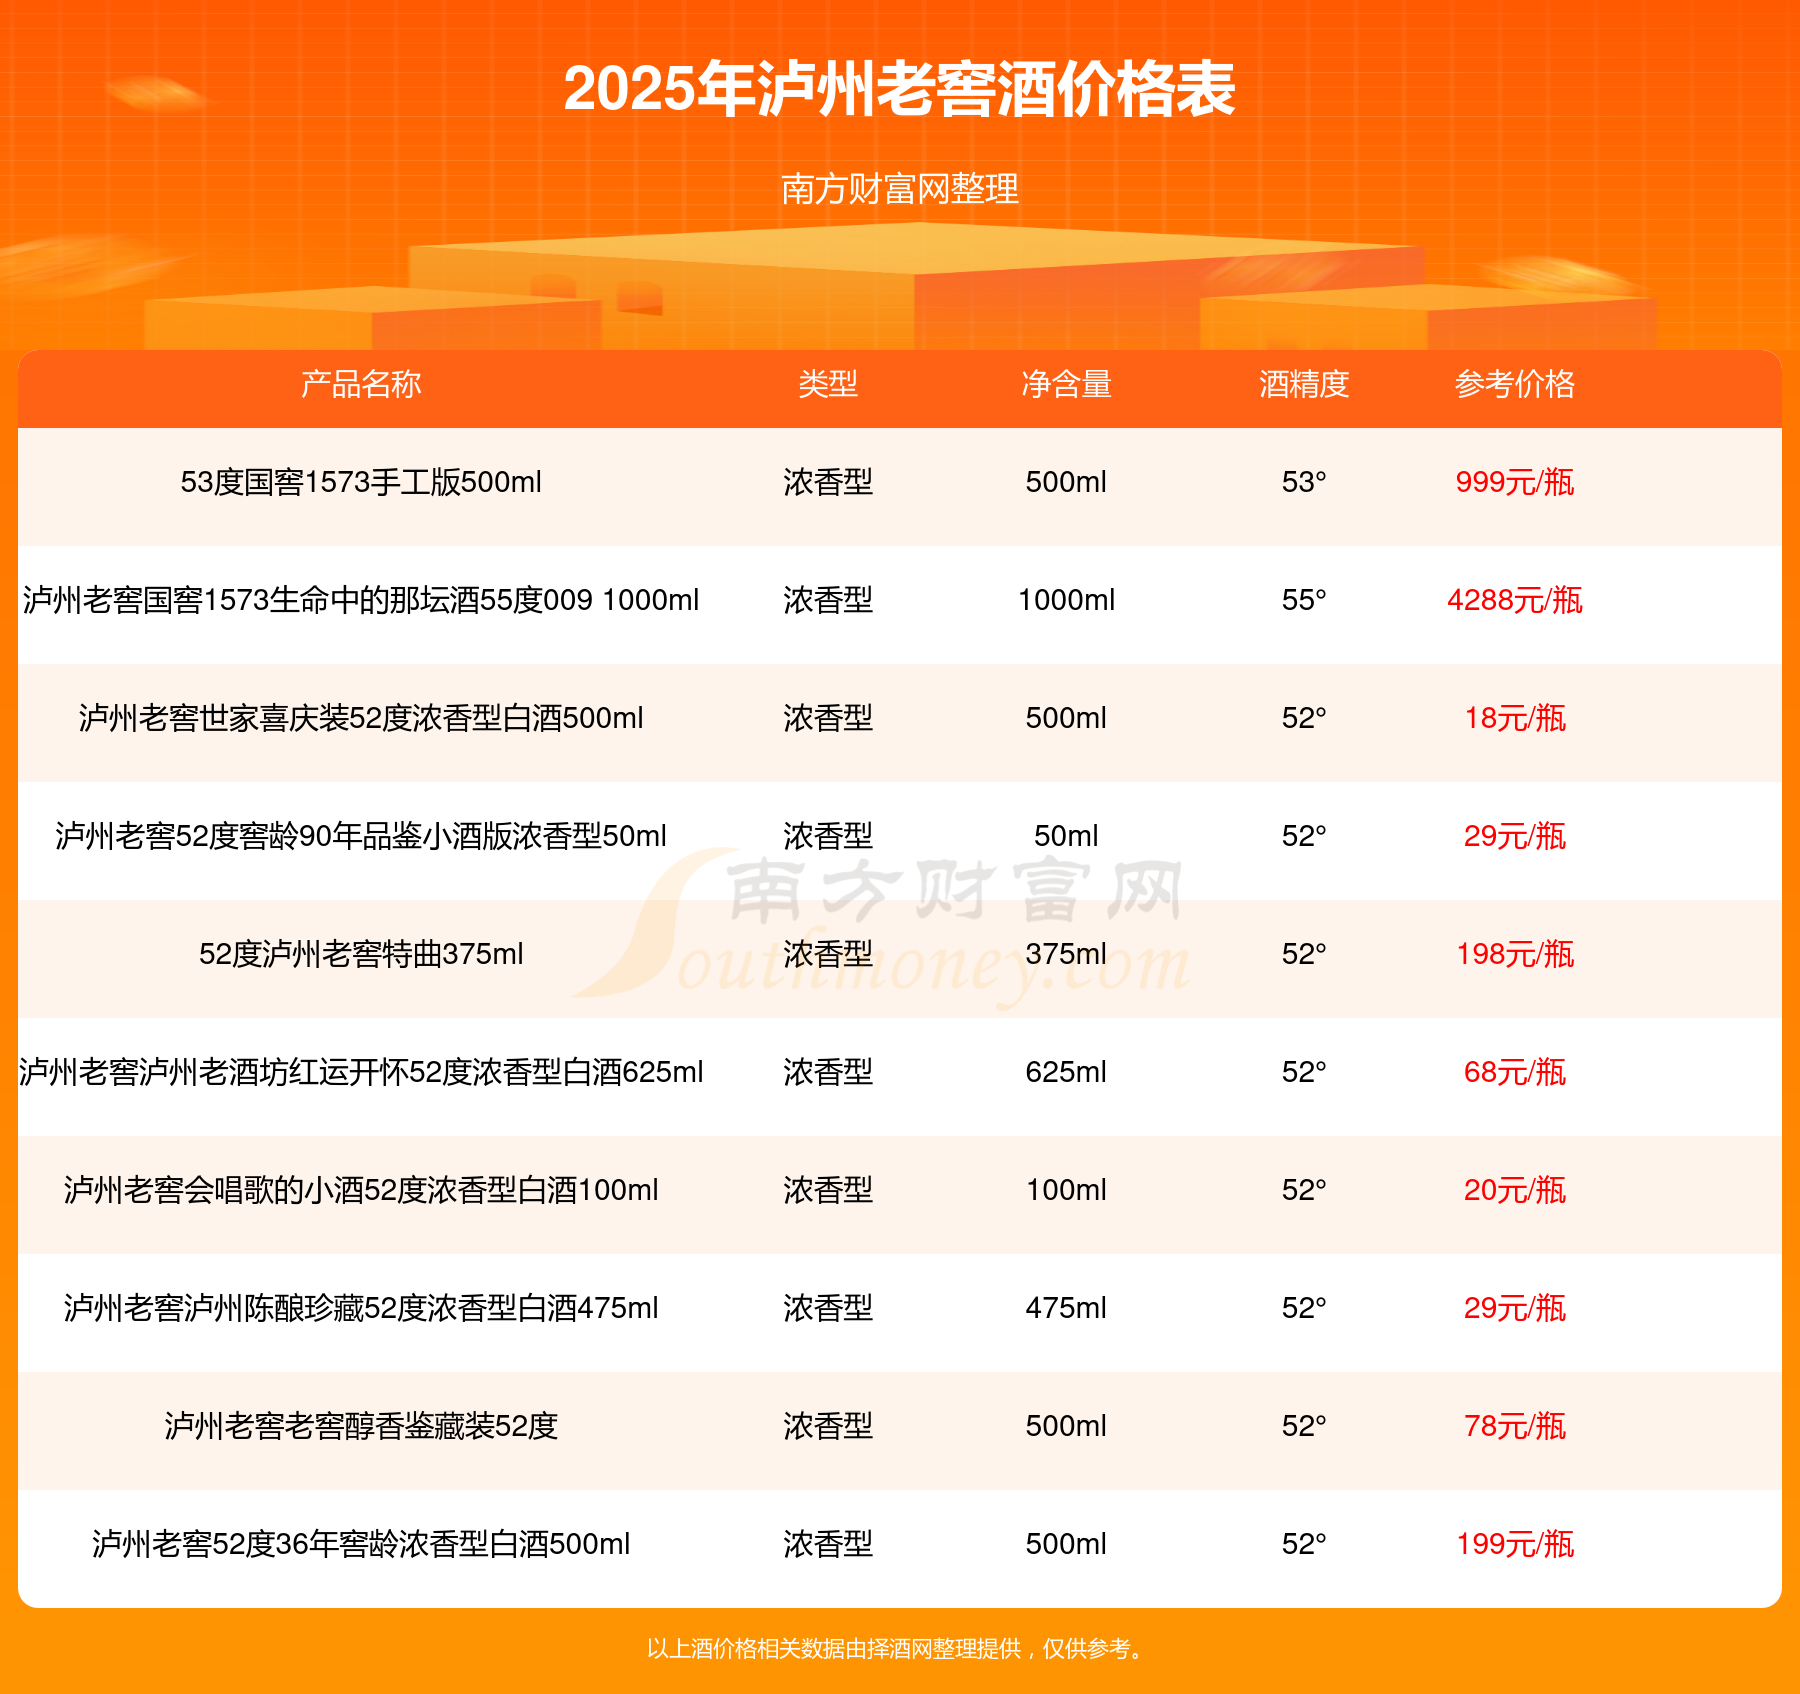This screenshot has width=1800, height=1694.
Task: Select the "475ml" net content cell
Action: pos(1066,1308)
